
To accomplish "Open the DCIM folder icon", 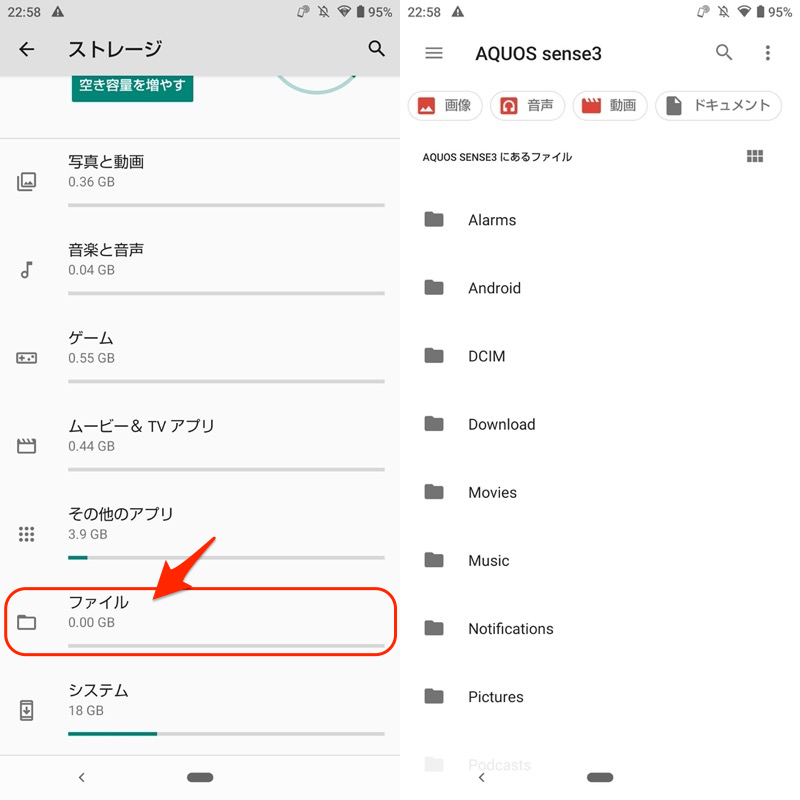I will (x=434, y=356).
